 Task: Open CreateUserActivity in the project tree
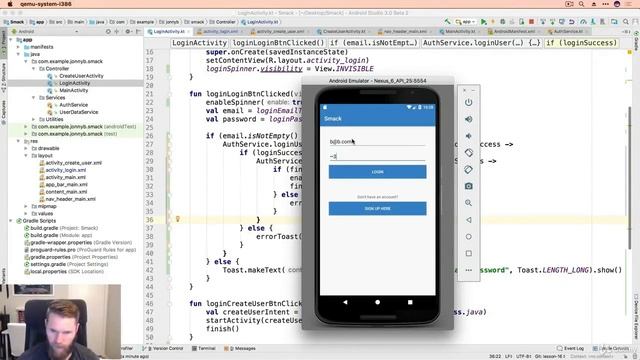pyautogui.click(x=81, y=76)
